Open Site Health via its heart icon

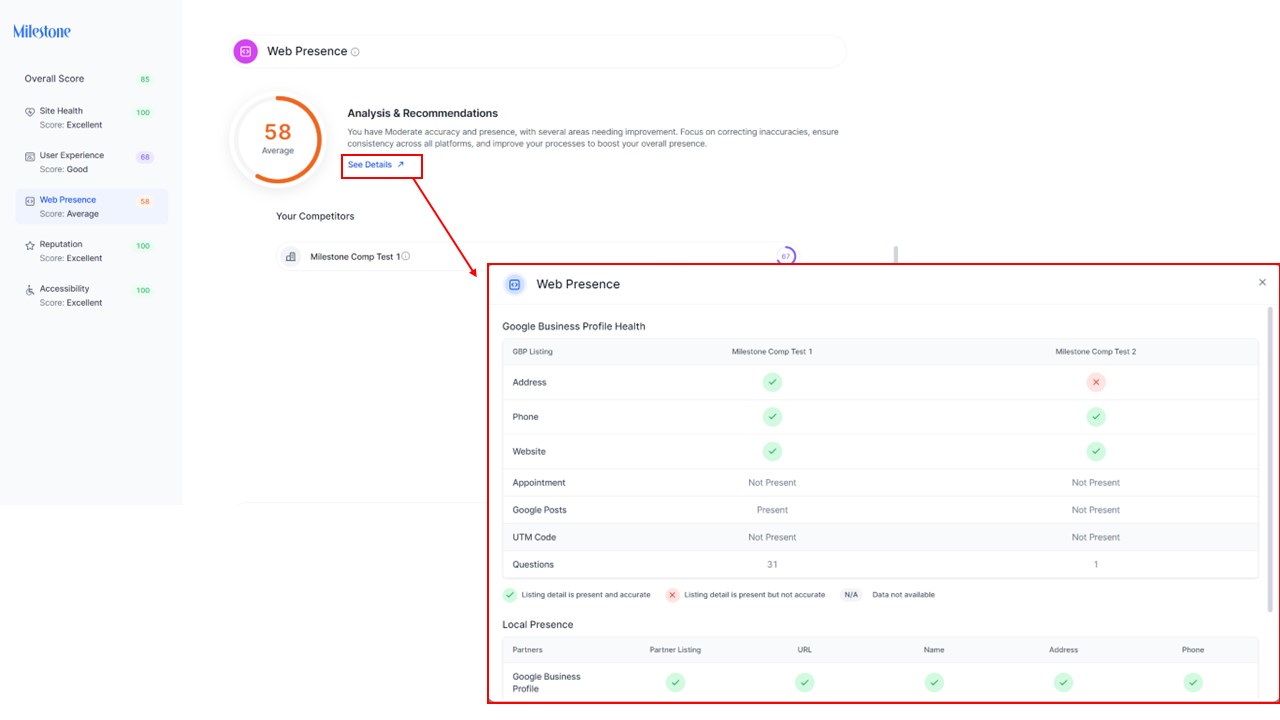[30, 112]
